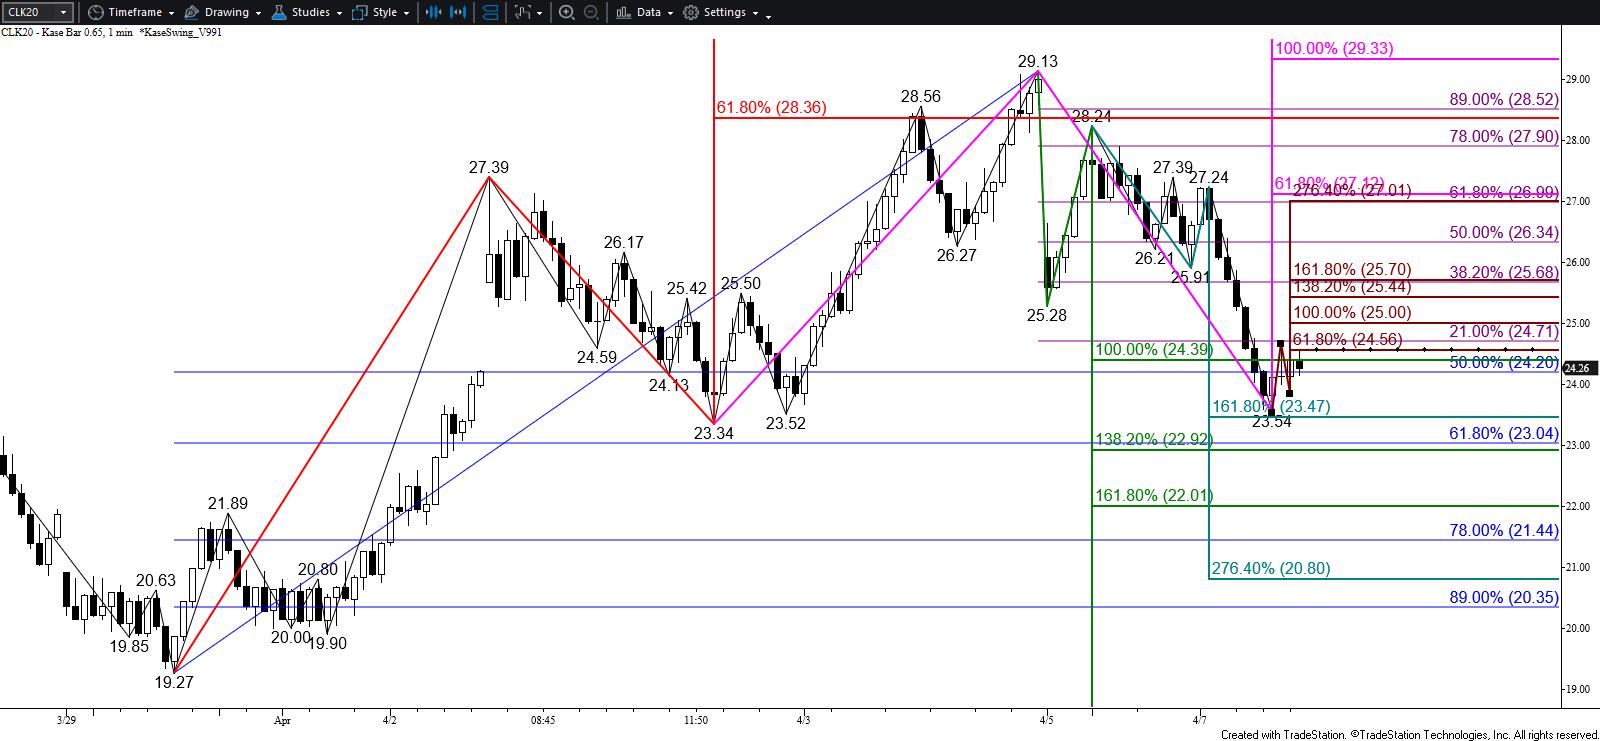Zoom out with the magnifier minus icon
Viewport: 1600px width, 741px height.
click(591, 12)
